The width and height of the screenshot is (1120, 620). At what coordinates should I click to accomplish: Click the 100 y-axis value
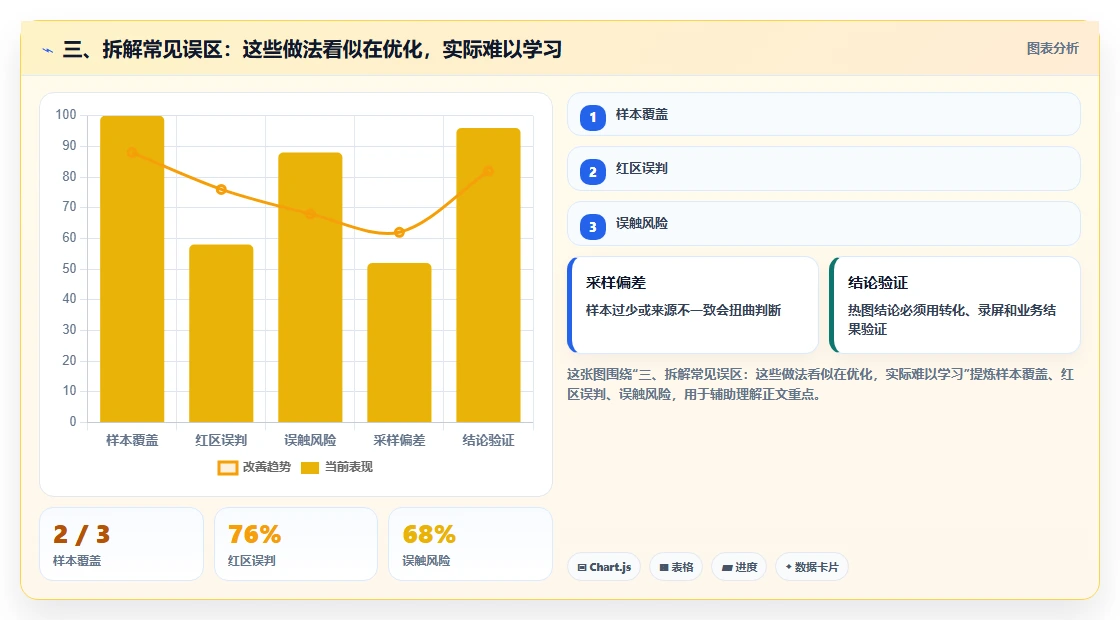click(x=66, y=114)
